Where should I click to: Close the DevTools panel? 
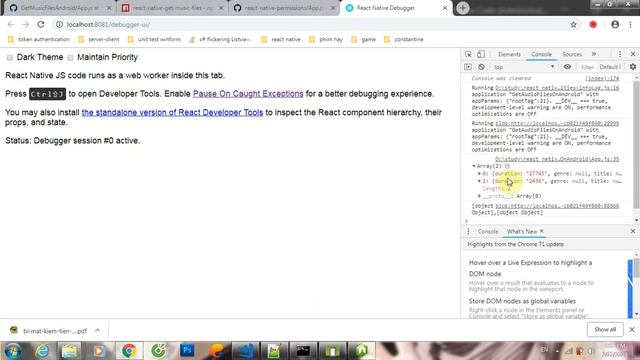point(633,54)
